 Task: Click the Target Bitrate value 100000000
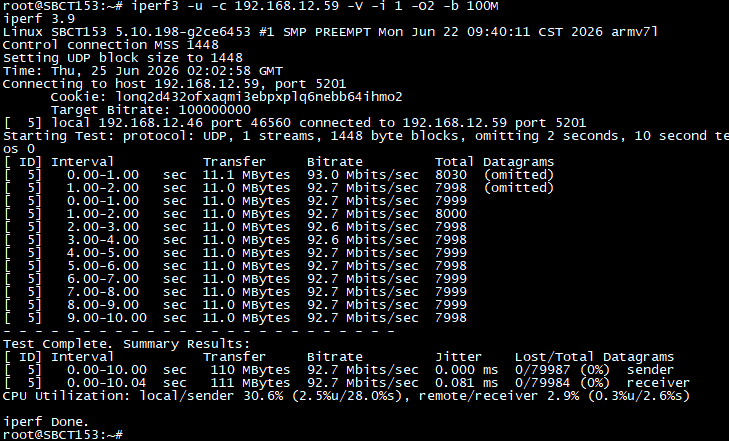tap(214, 110)
